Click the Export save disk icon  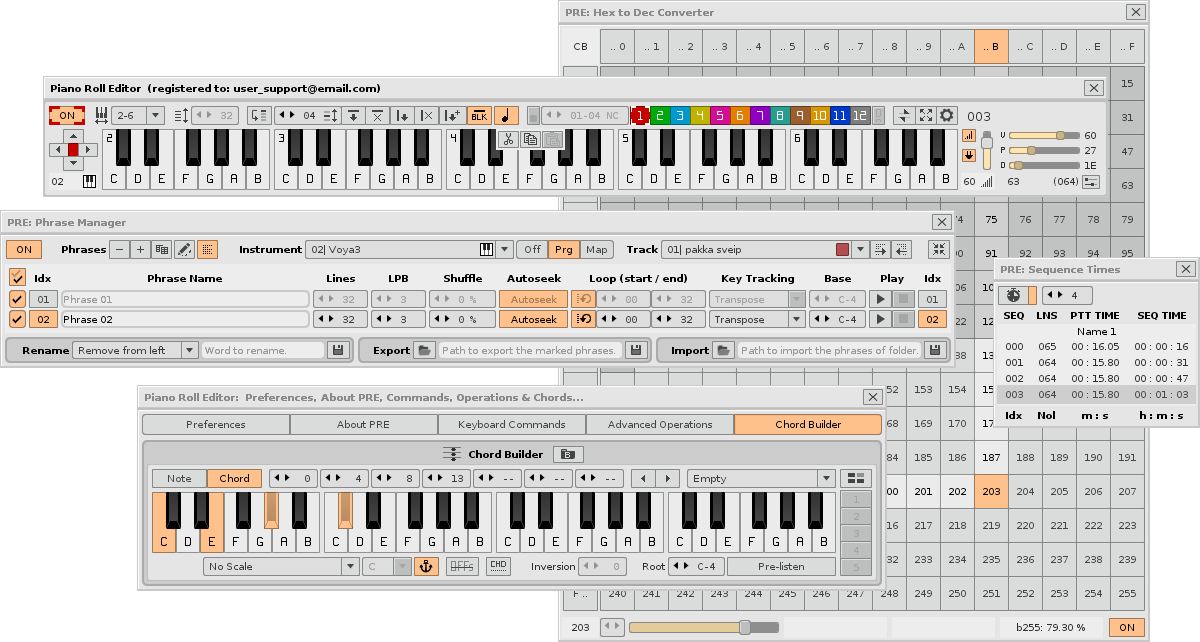(x=634, y=351)
